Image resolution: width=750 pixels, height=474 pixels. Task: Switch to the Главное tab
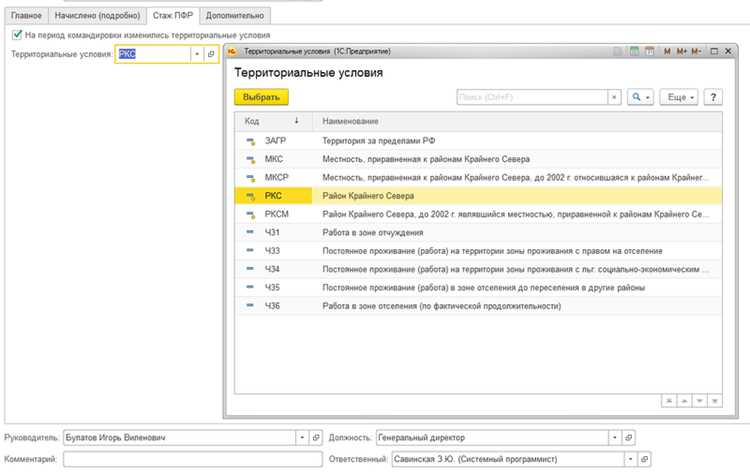(x=26, y=16)
